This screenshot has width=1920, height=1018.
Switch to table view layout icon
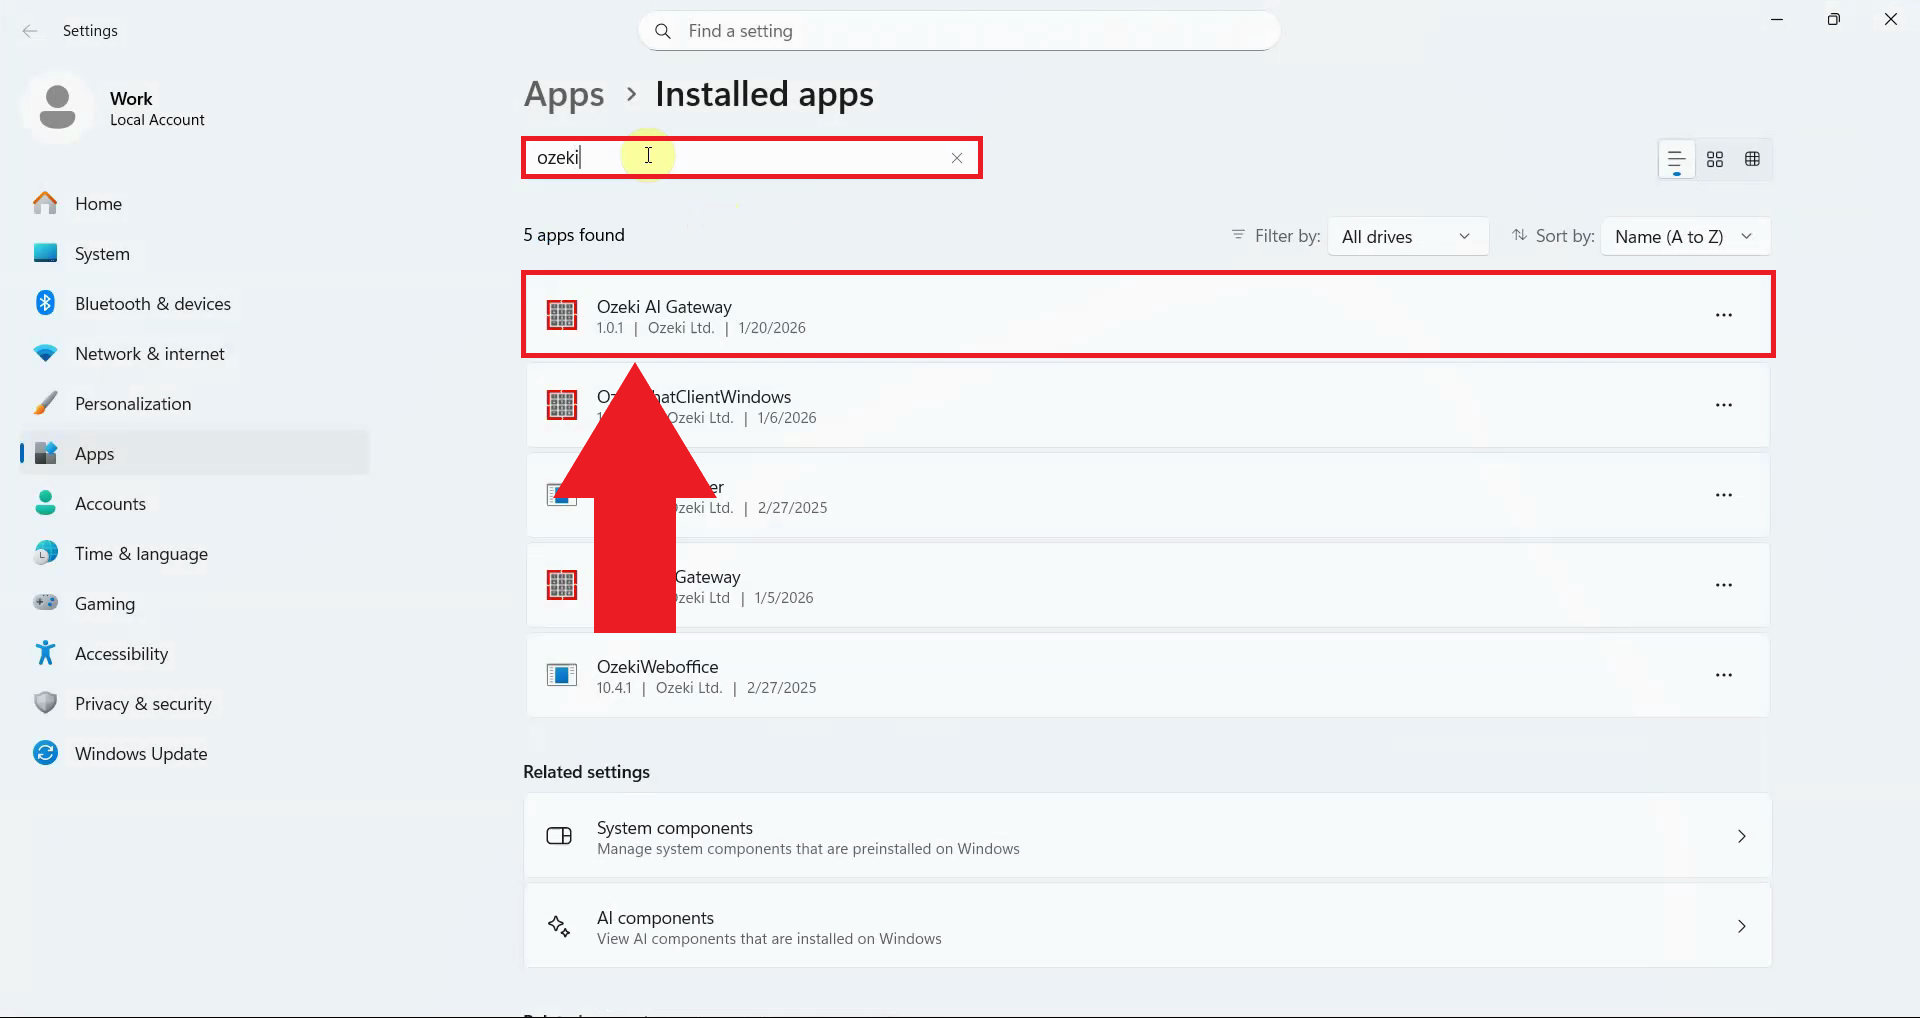coord(1752,159)
